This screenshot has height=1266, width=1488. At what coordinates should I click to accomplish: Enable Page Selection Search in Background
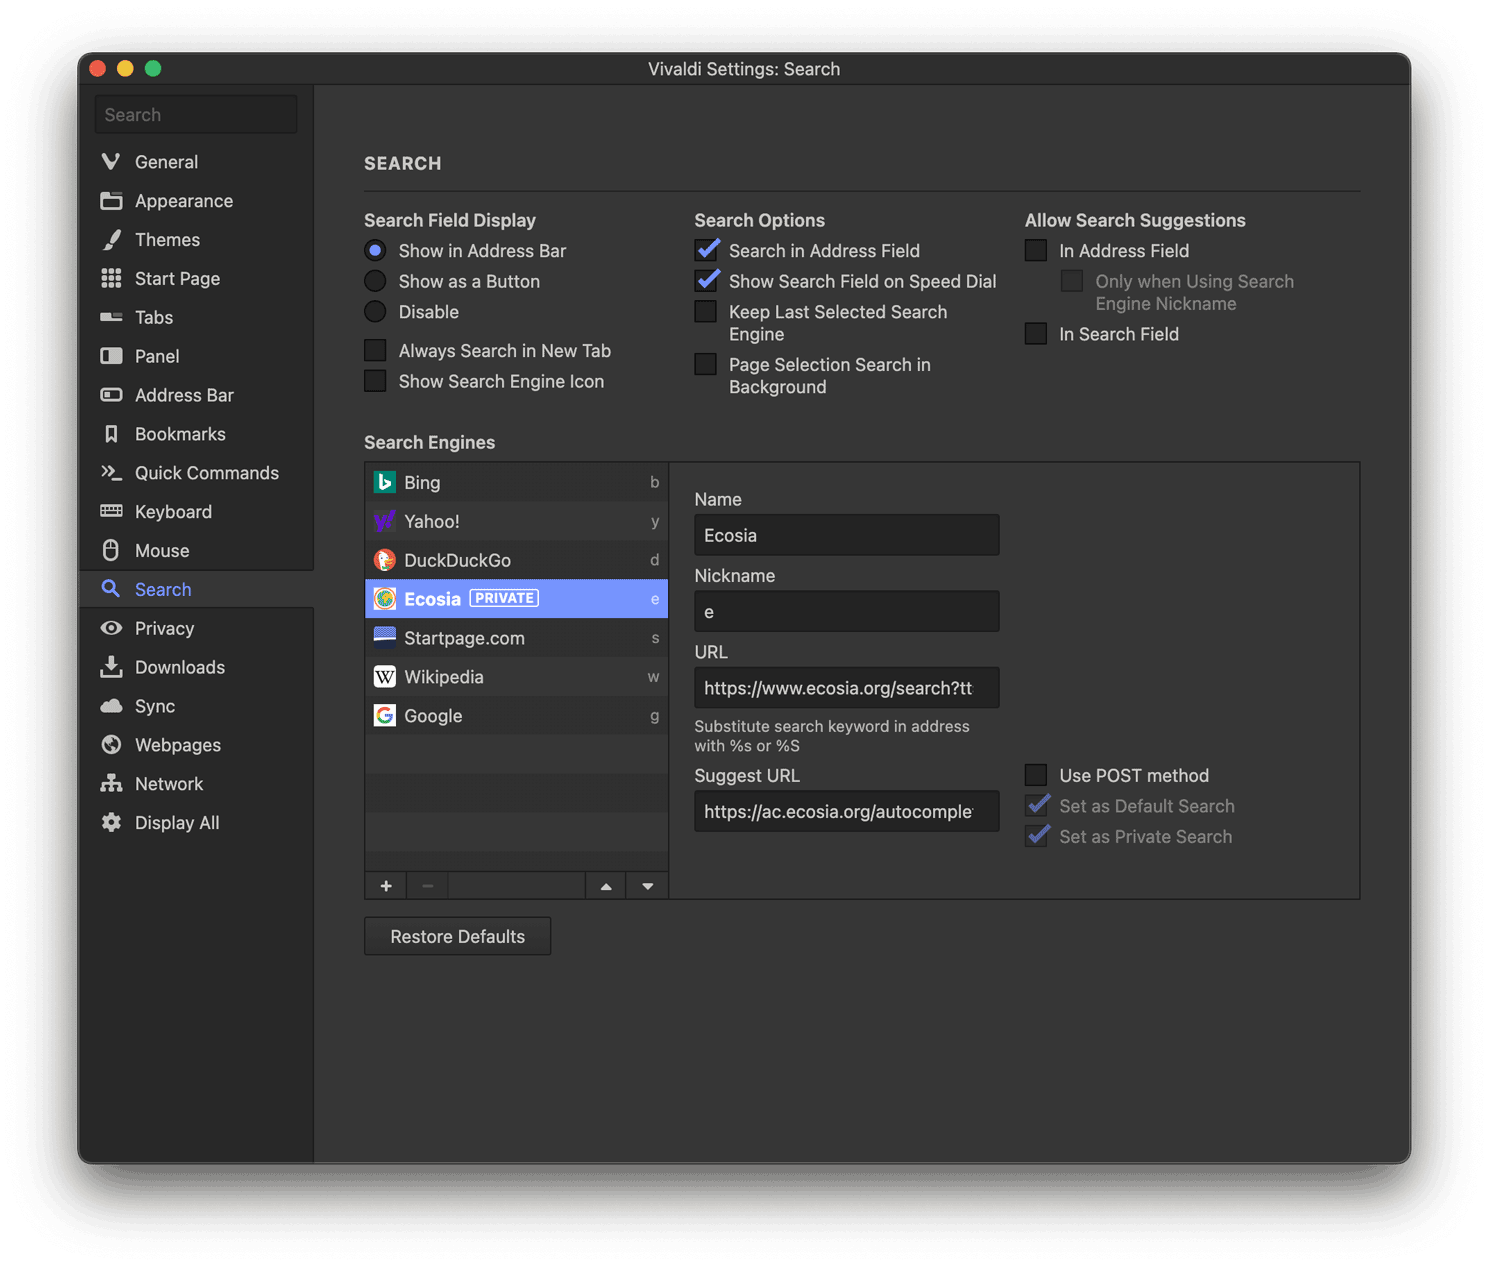pyautogui.click(x=706, y=364)
